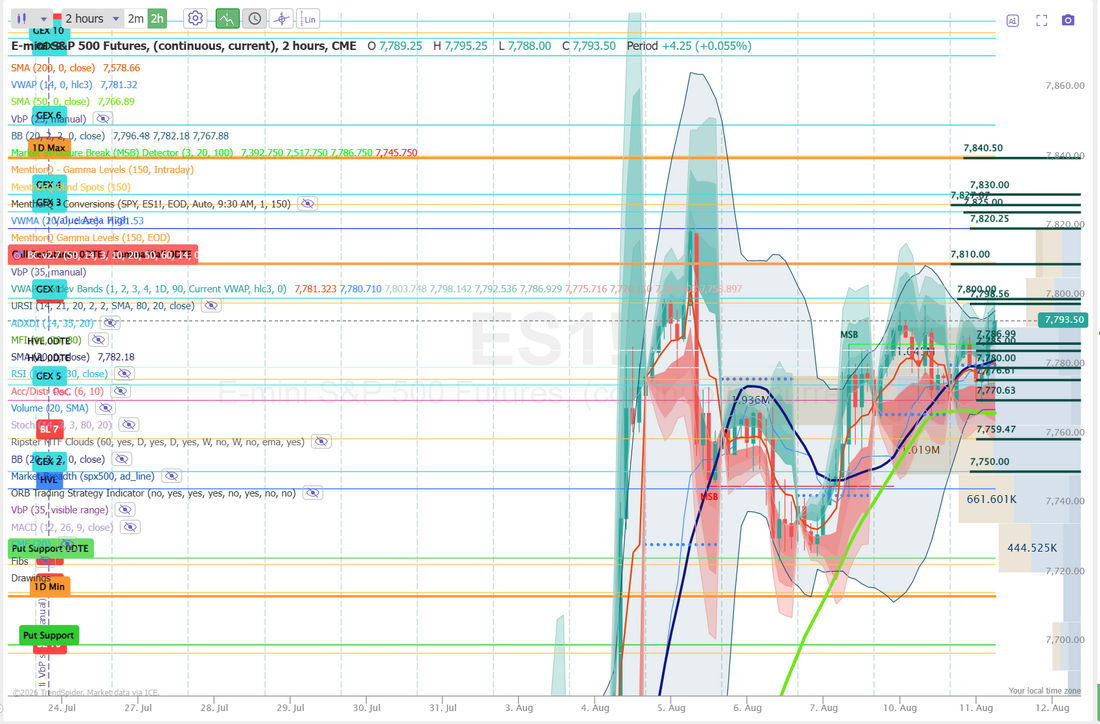This screenshot has height=724, width=1100.
Task: Click the VbP (35, manual) label
Action: (x=48, y=272)
